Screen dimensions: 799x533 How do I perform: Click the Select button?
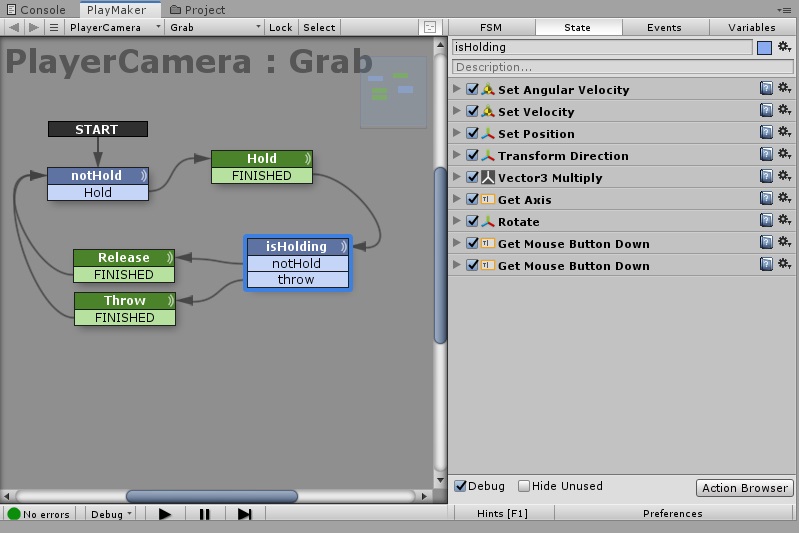[x=319, y=28]
